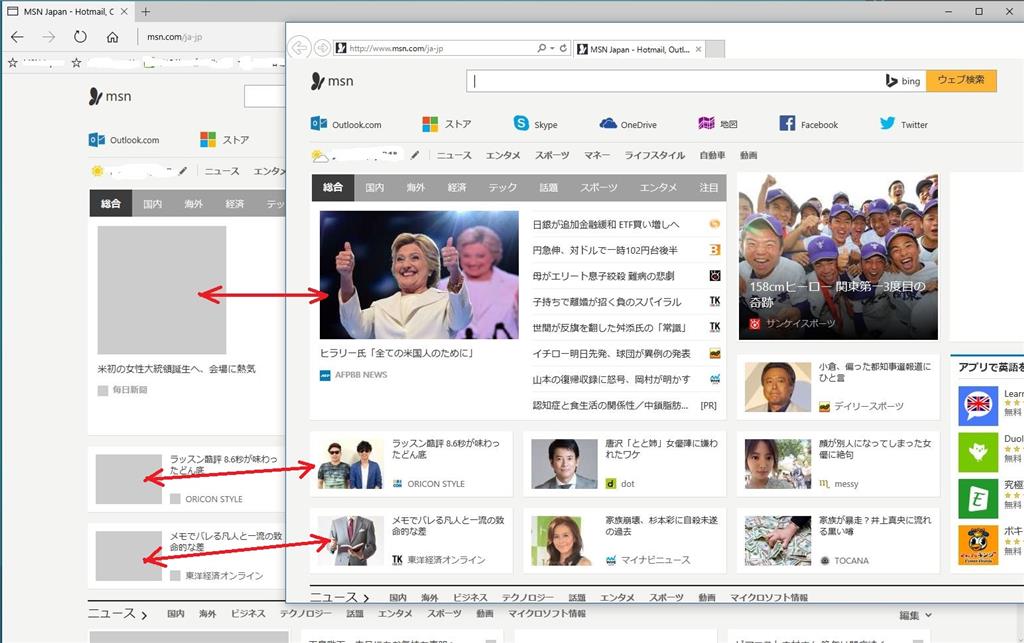Open 動画 in IE top navigation
The height and width of the screenshot is (643, 1024).
[x=748, y=155]
